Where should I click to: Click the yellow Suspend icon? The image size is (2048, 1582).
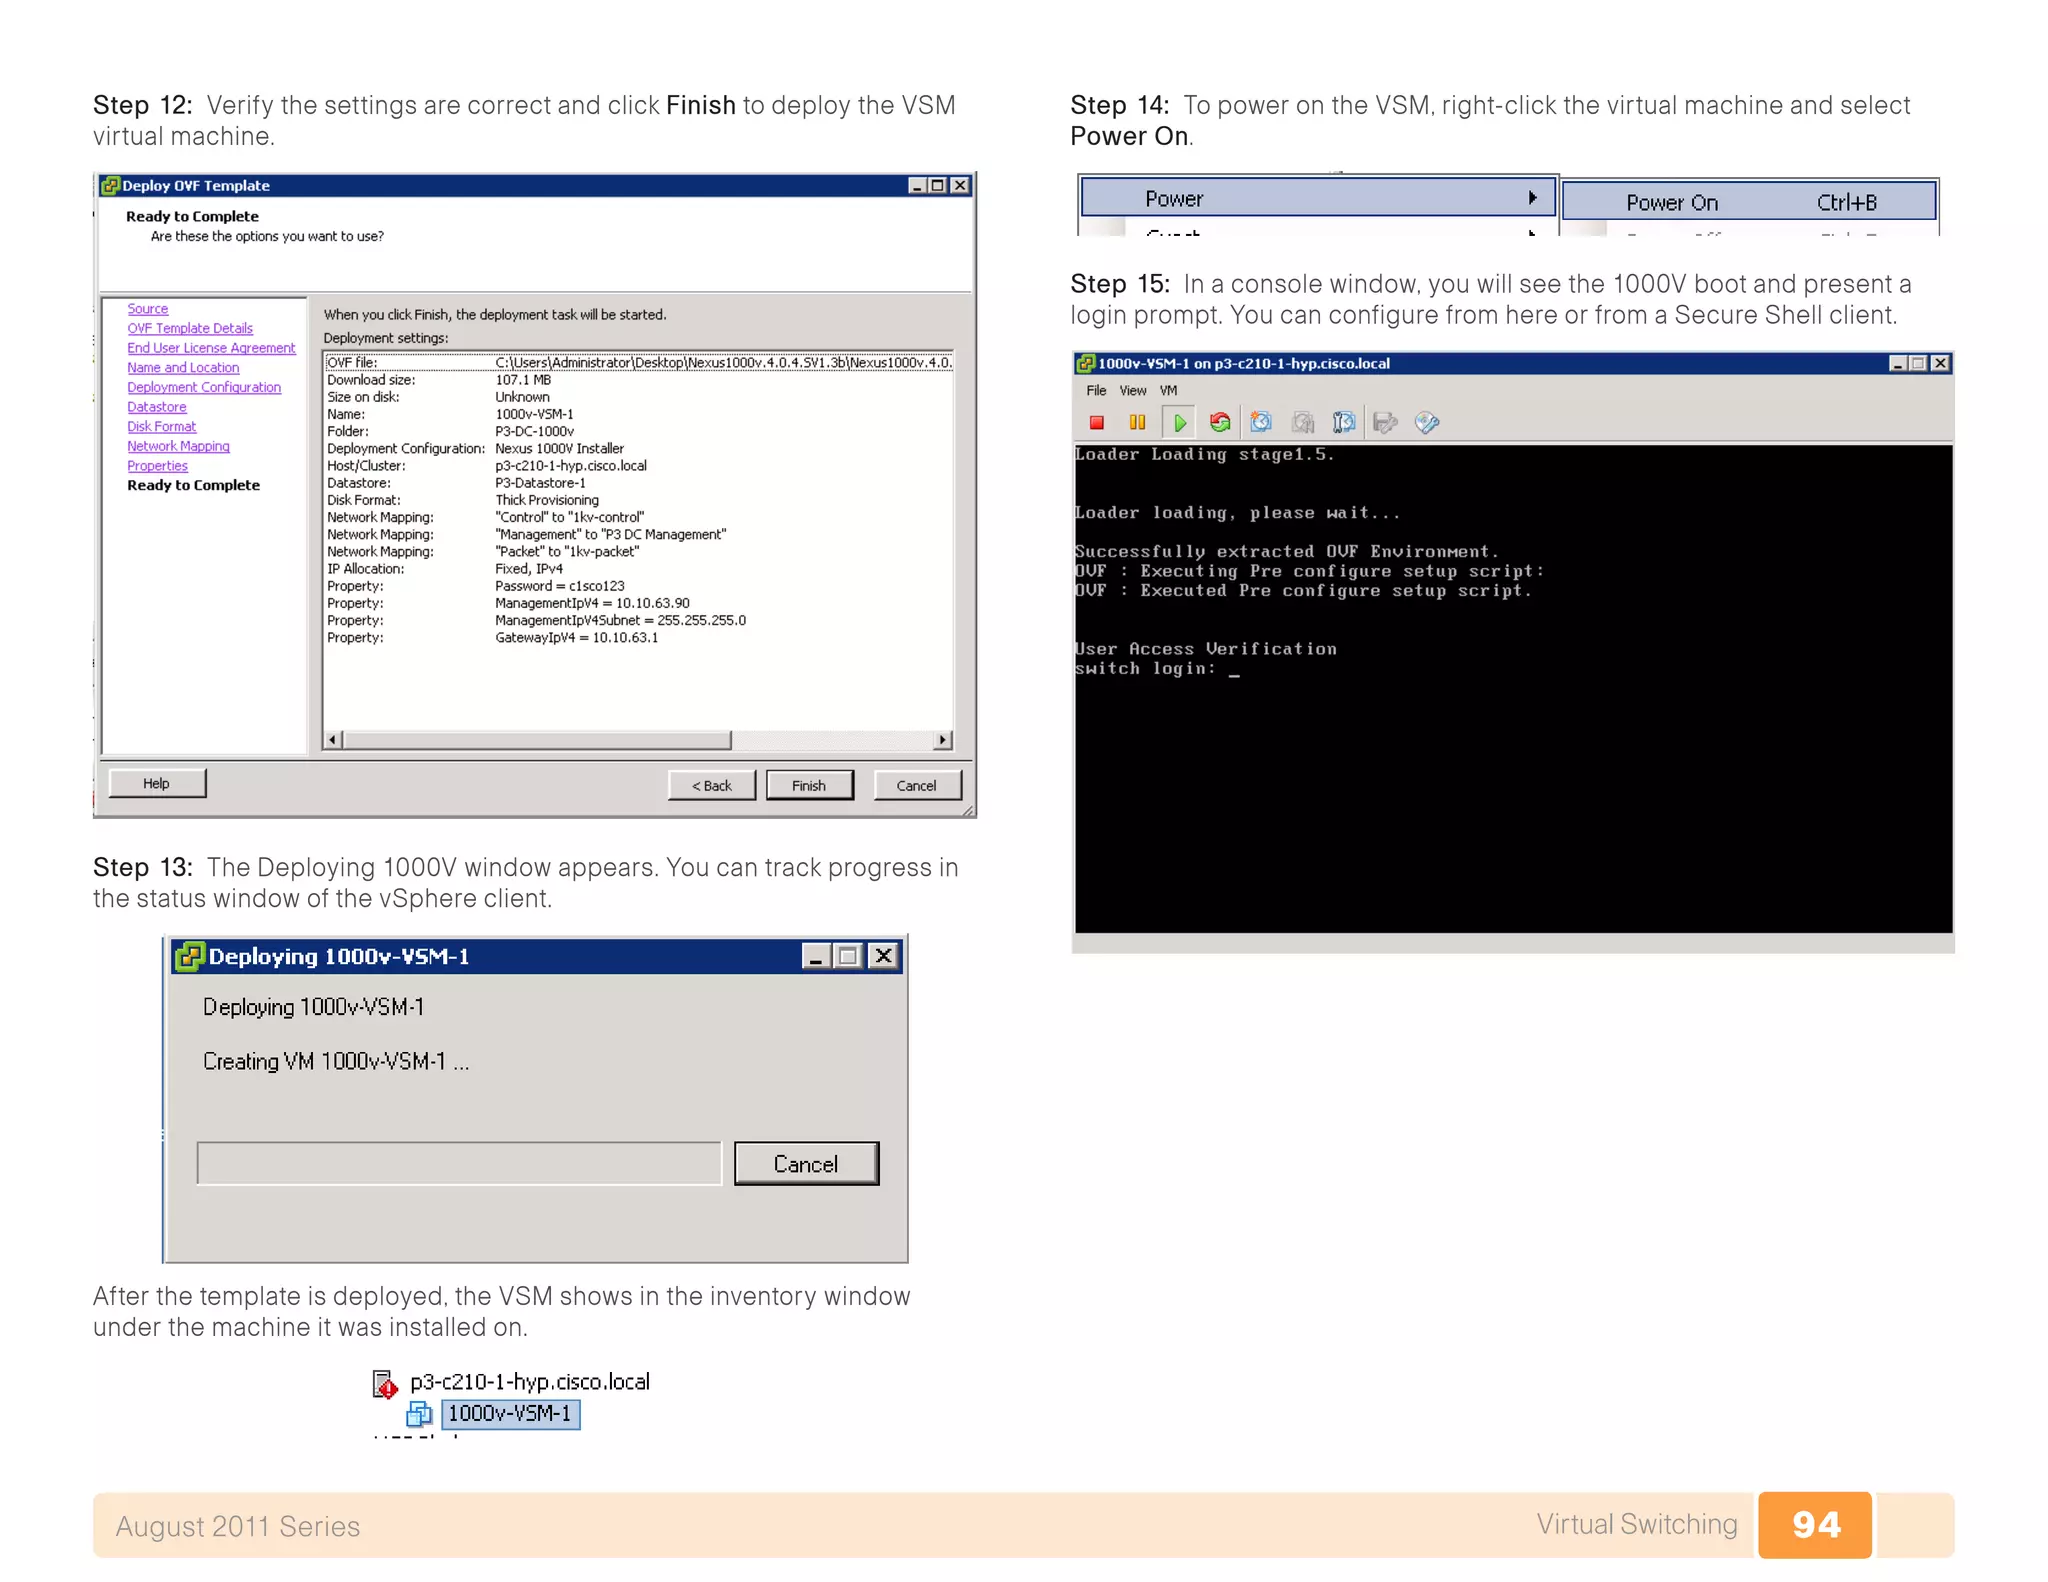(x=1137, y=423)
